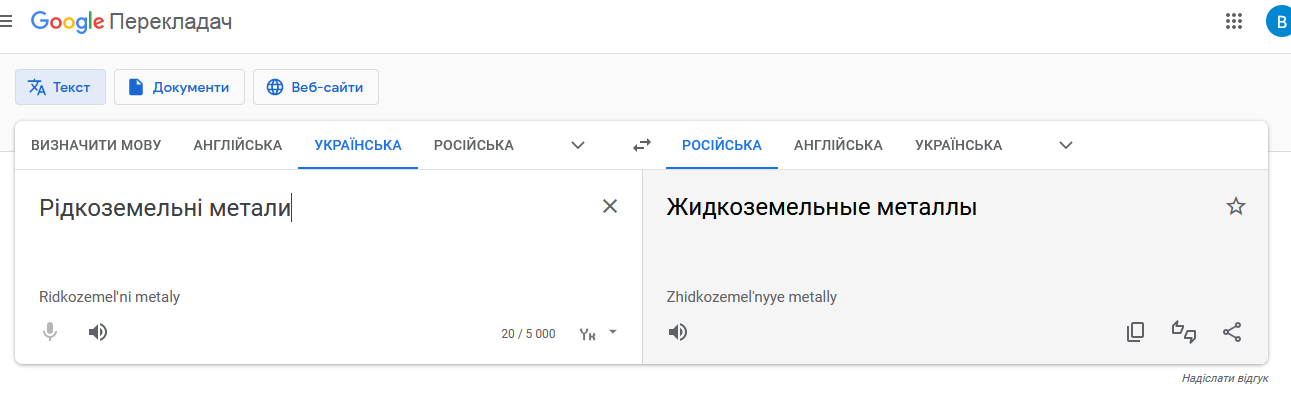This screenshot has width=1291, height=398.
Task: Expand more source languages chevron
Action: click(578, 145)
